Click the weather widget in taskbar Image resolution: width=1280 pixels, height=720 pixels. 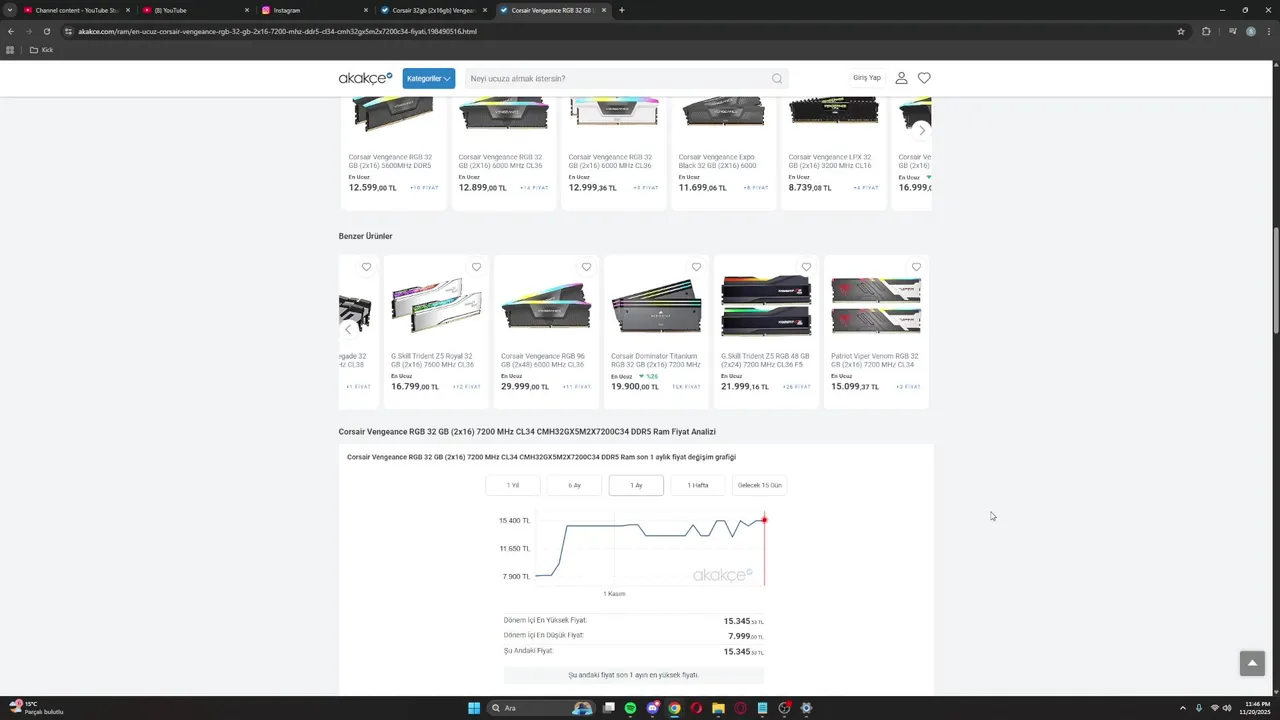(36, 708)
